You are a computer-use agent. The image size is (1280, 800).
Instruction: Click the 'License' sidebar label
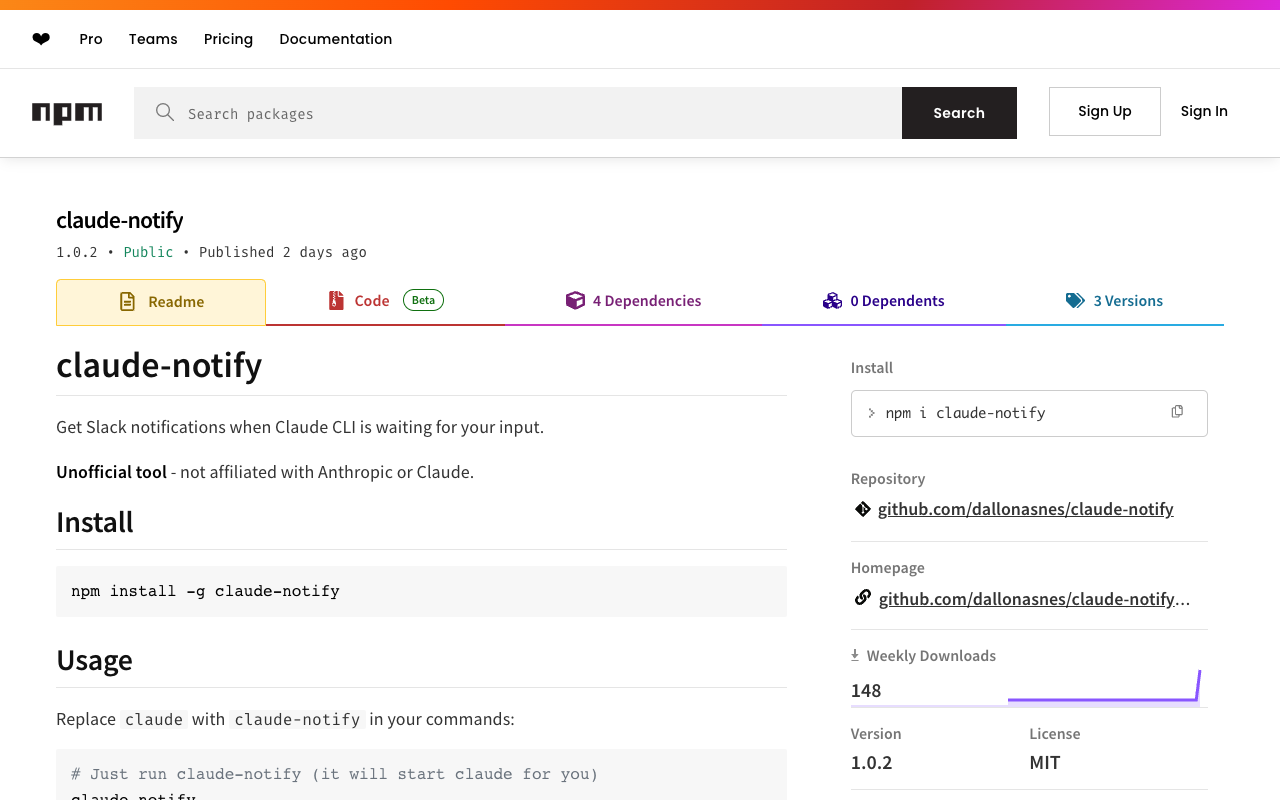[1055, 734]
